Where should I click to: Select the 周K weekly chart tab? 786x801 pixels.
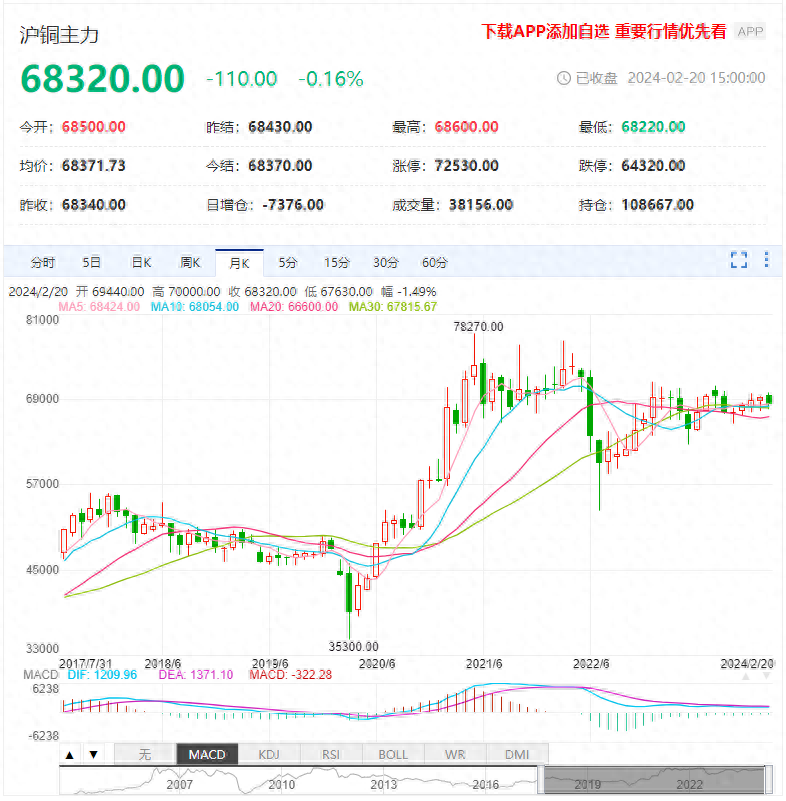(190, 263)
